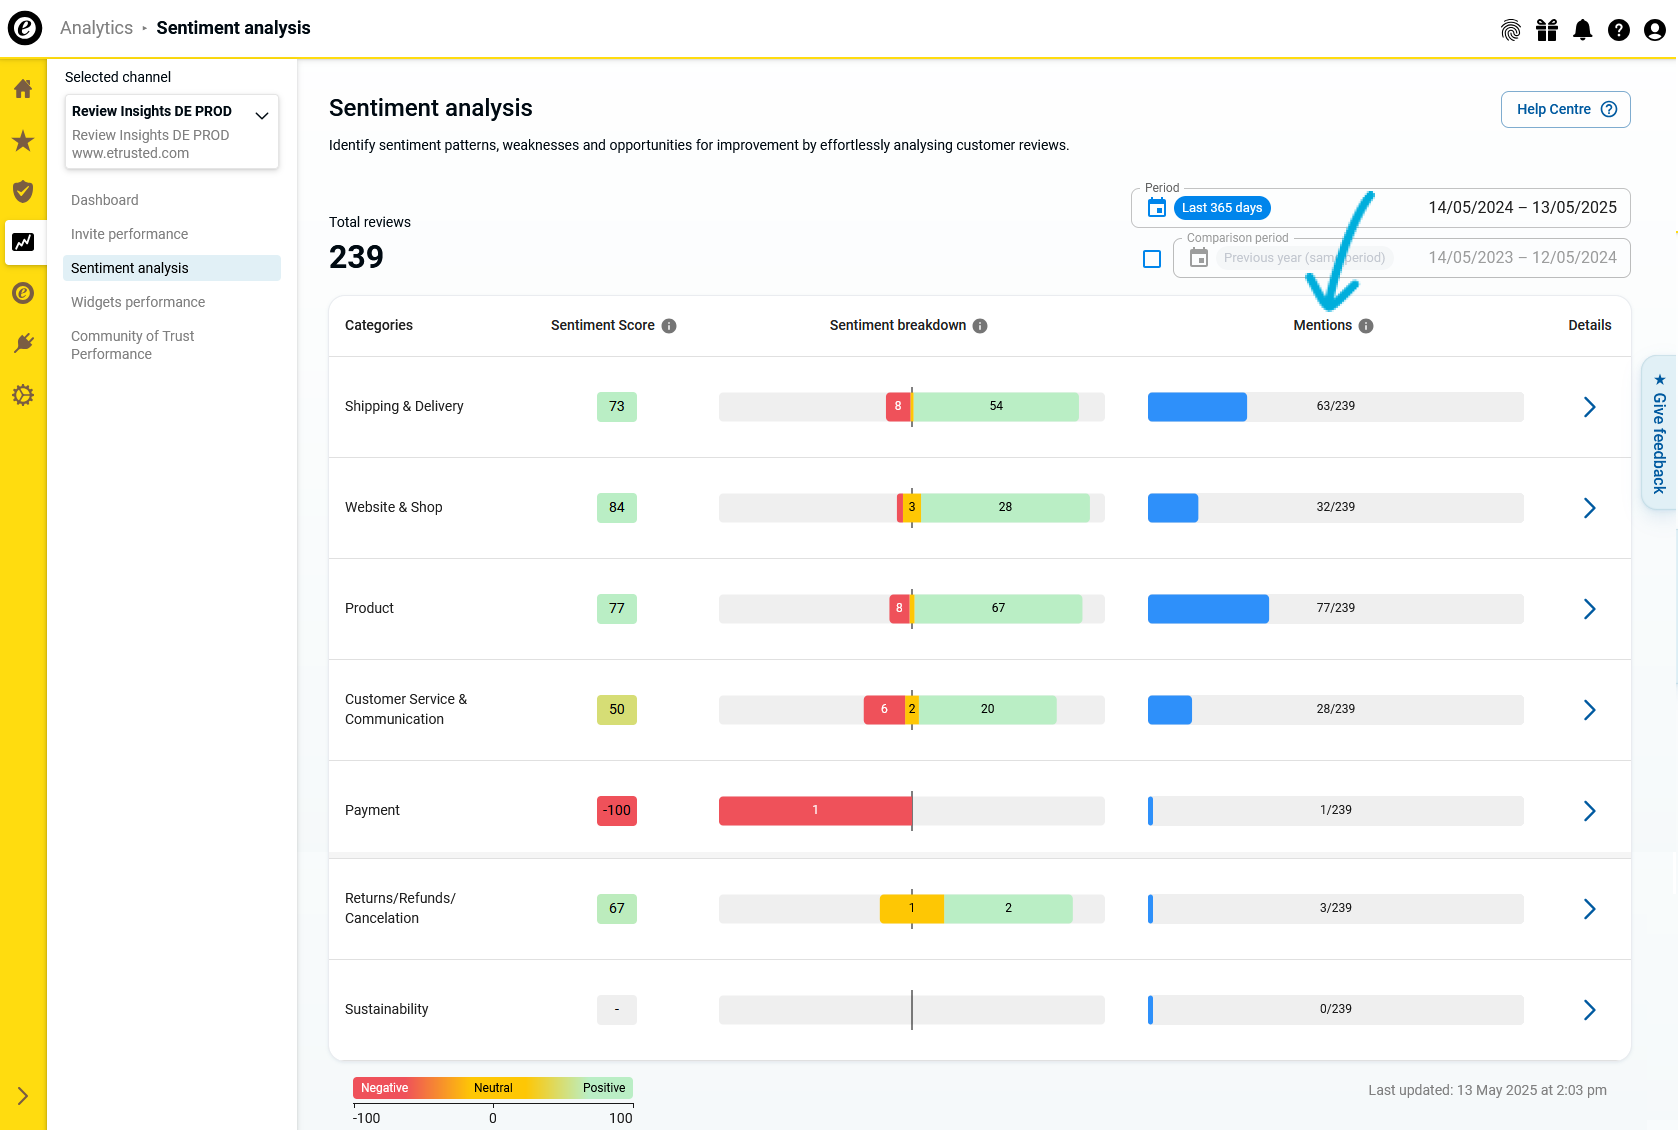Open the Help Centre button
This screenshot has width=1678, height=1130.
point(1566,110)
